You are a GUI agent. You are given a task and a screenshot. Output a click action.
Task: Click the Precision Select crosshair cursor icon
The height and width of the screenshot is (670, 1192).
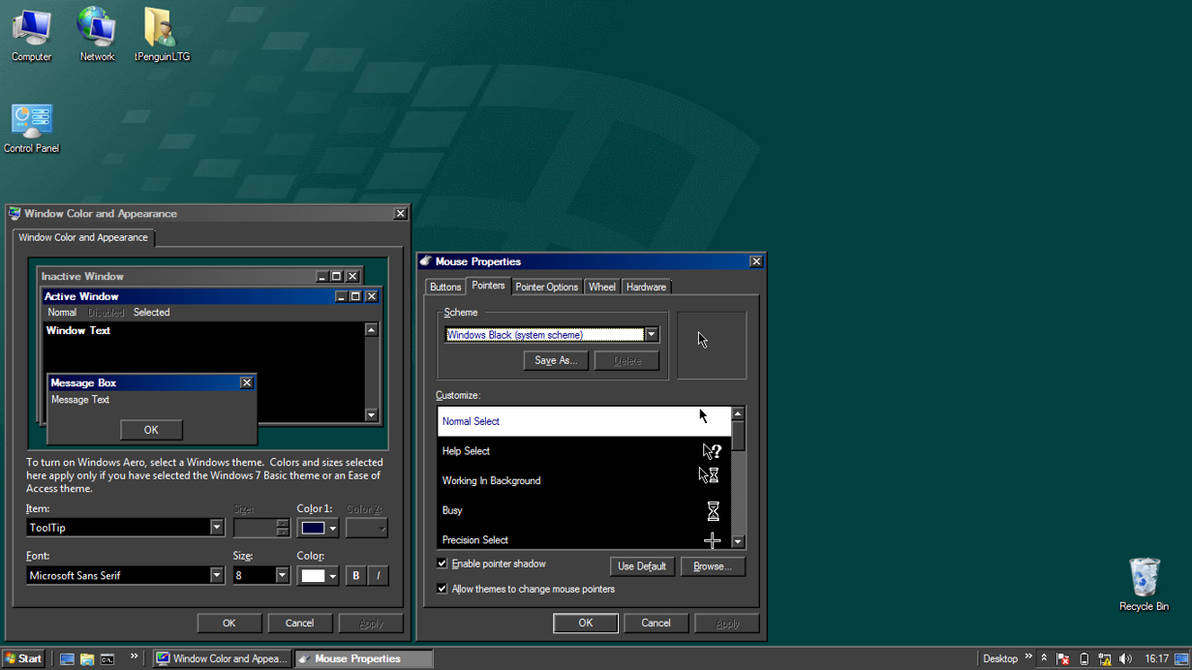coord(712,540)
